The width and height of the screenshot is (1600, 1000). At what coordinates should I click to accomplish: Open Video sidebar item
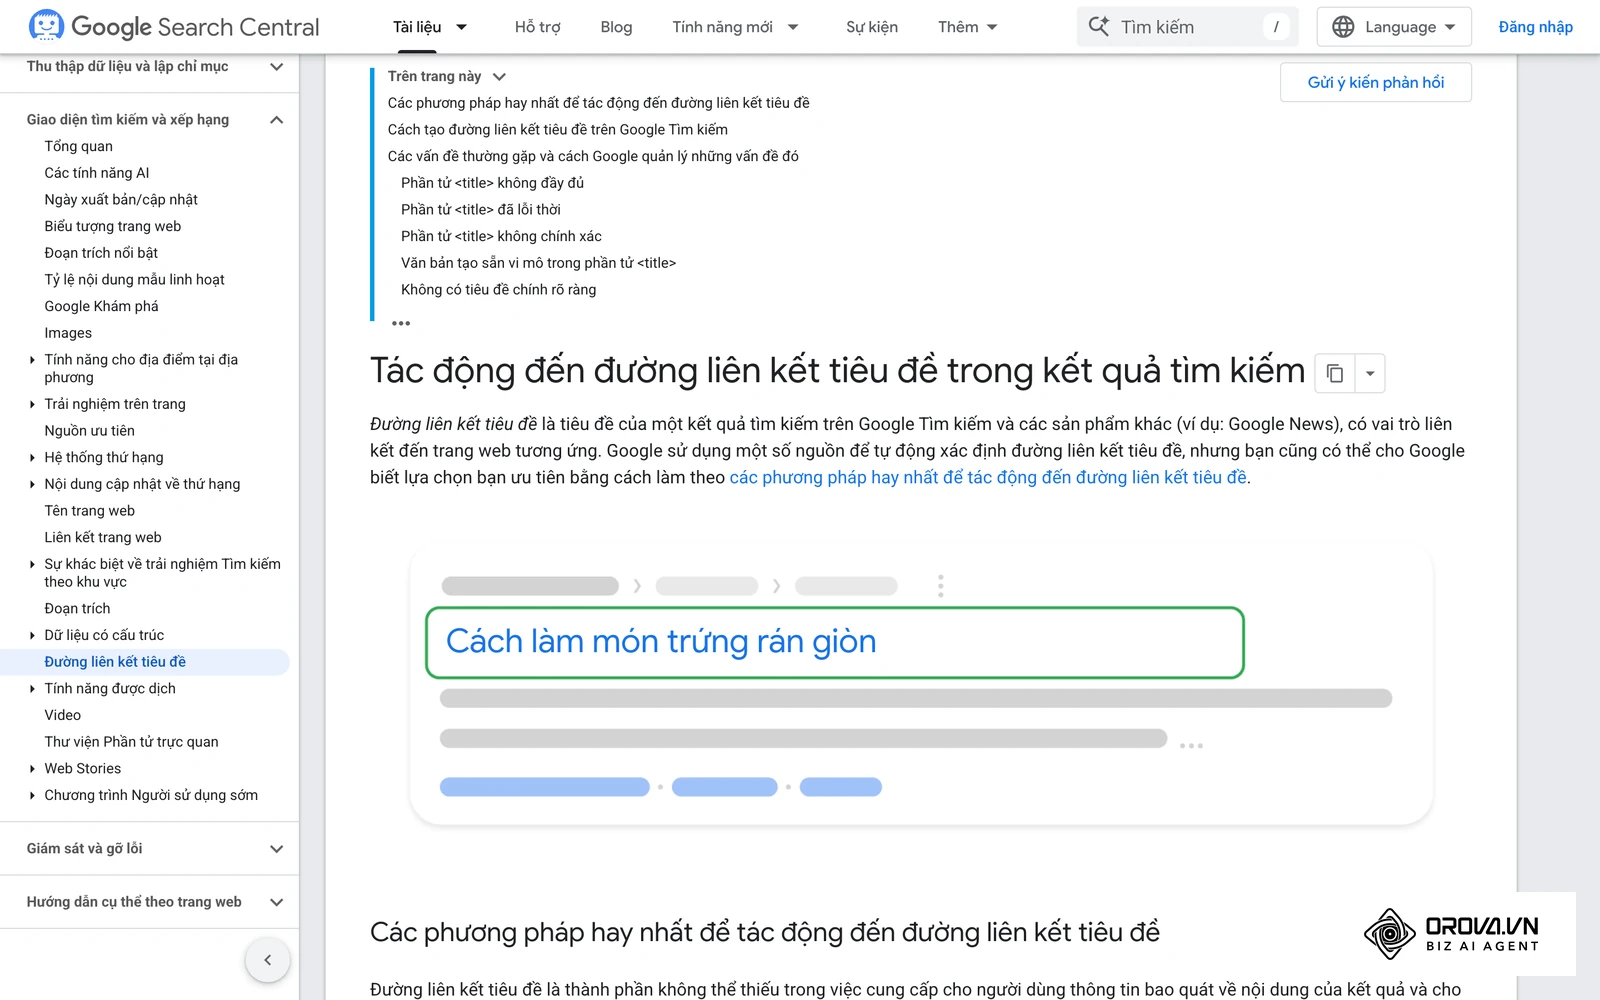(63, 715)
